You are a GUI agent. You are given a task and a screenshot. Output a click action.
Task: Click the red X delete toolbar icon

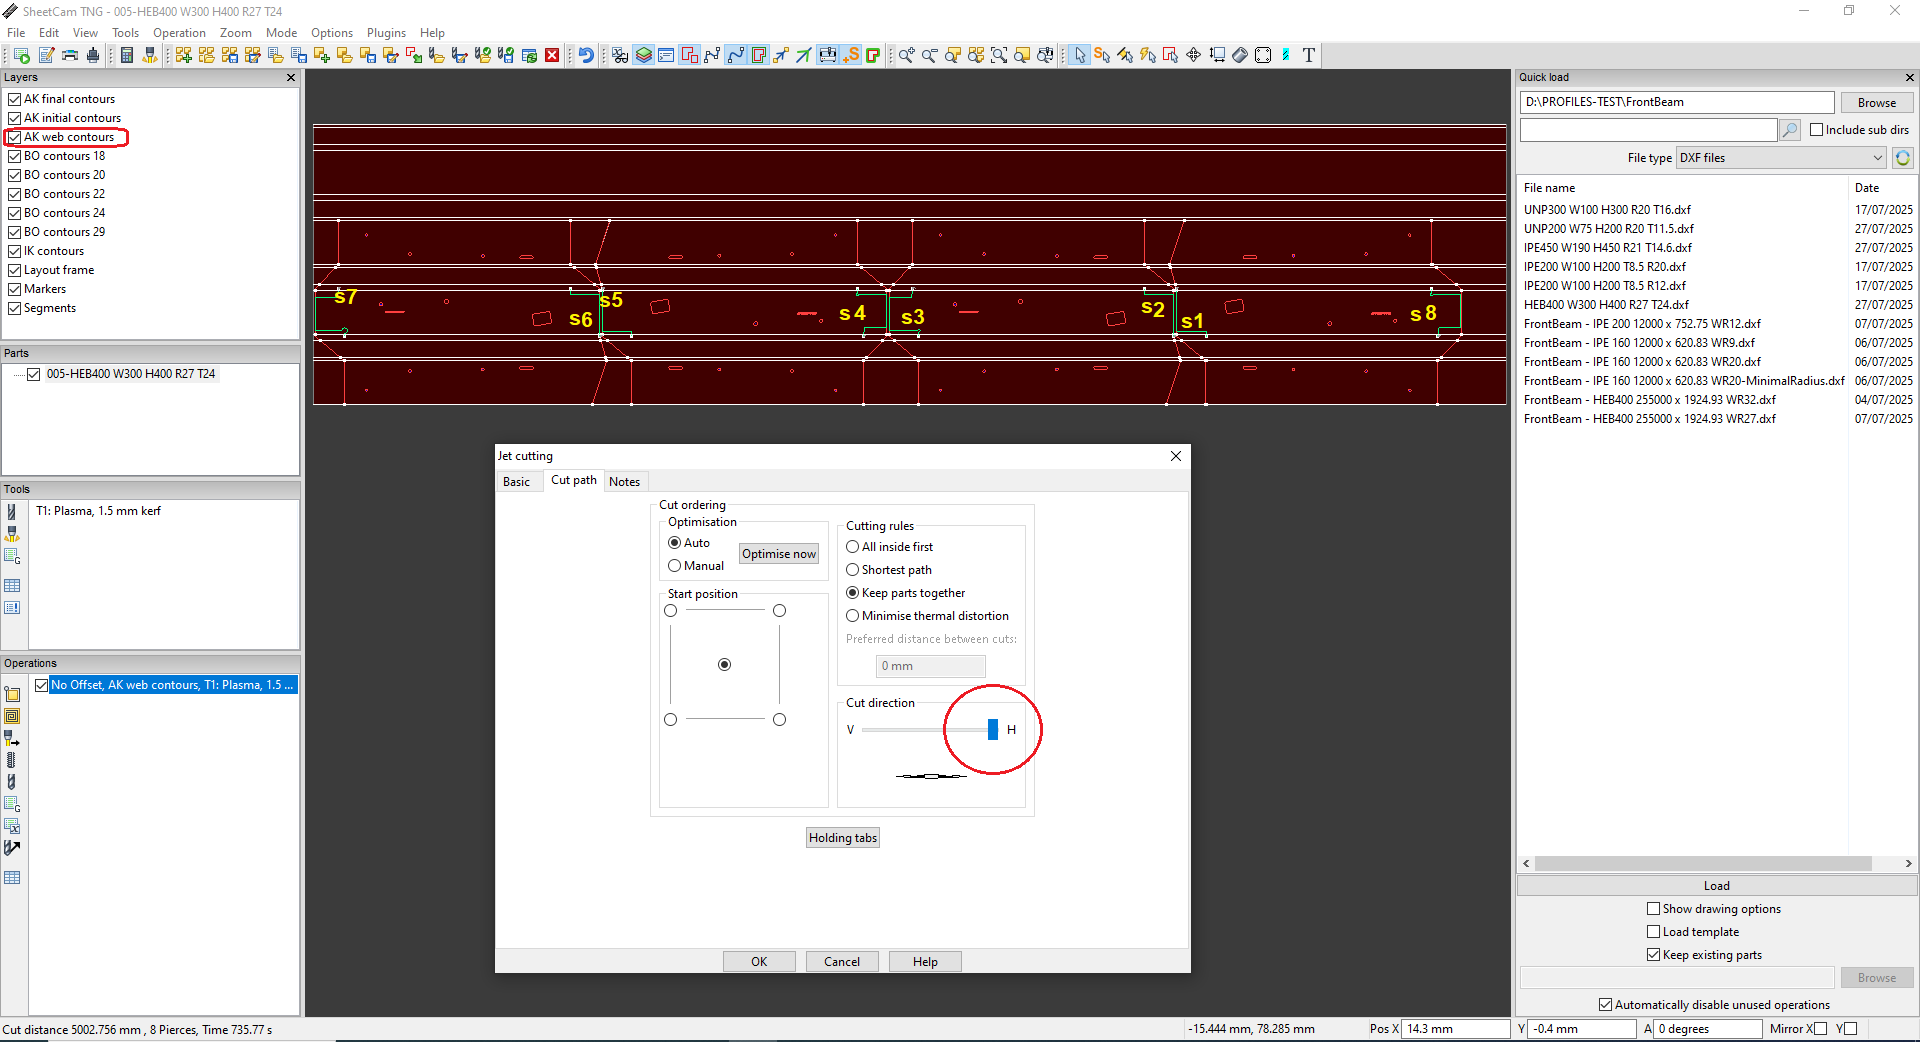click(552, 56)
